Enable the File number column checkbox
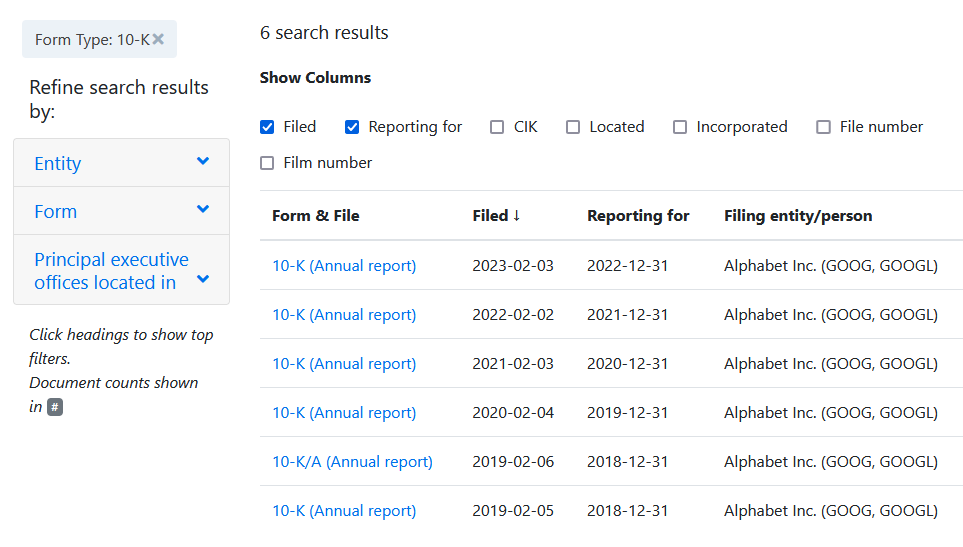Image resolution: width=963 pixels, height=547 pixels. tap(824, 127)
